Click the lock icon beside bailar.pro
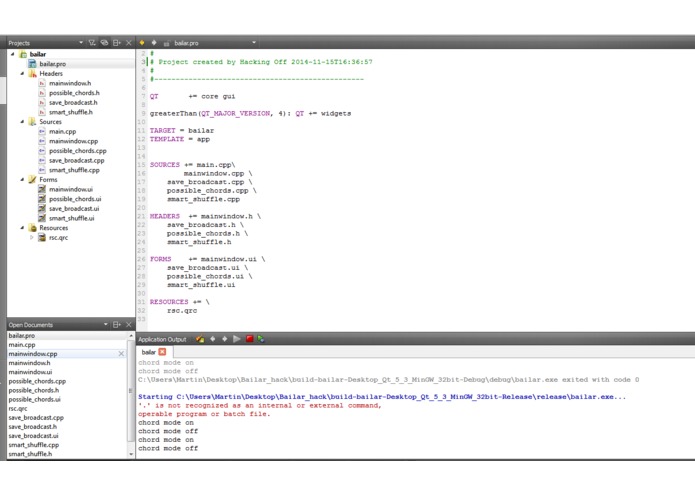 tap(167, 43)
